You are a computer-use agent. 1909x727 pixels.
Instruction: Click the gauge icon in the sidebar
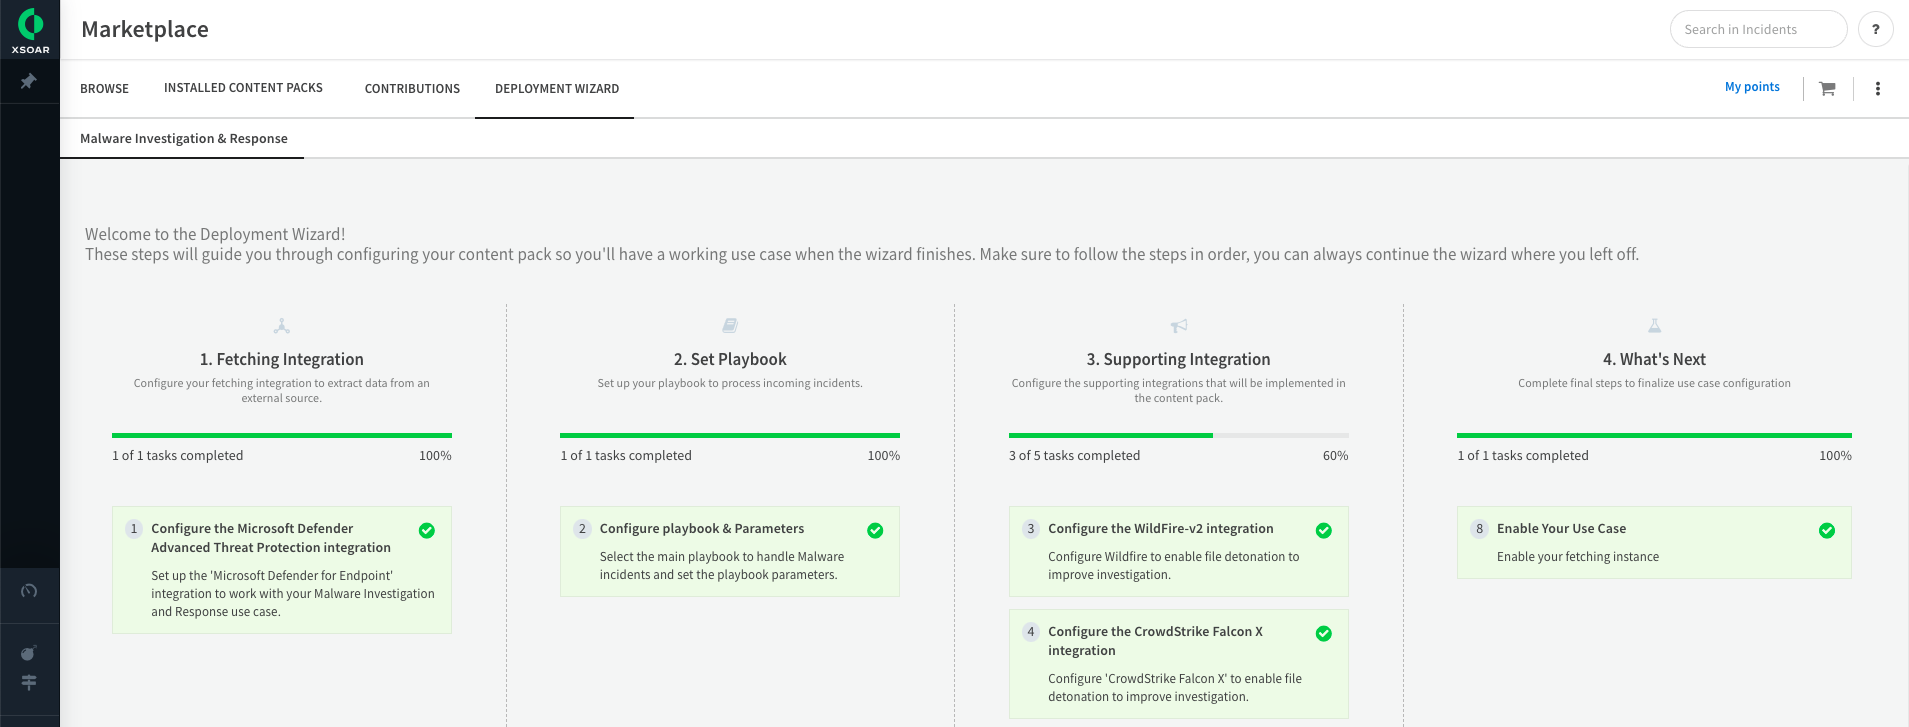tap(29, 591)
